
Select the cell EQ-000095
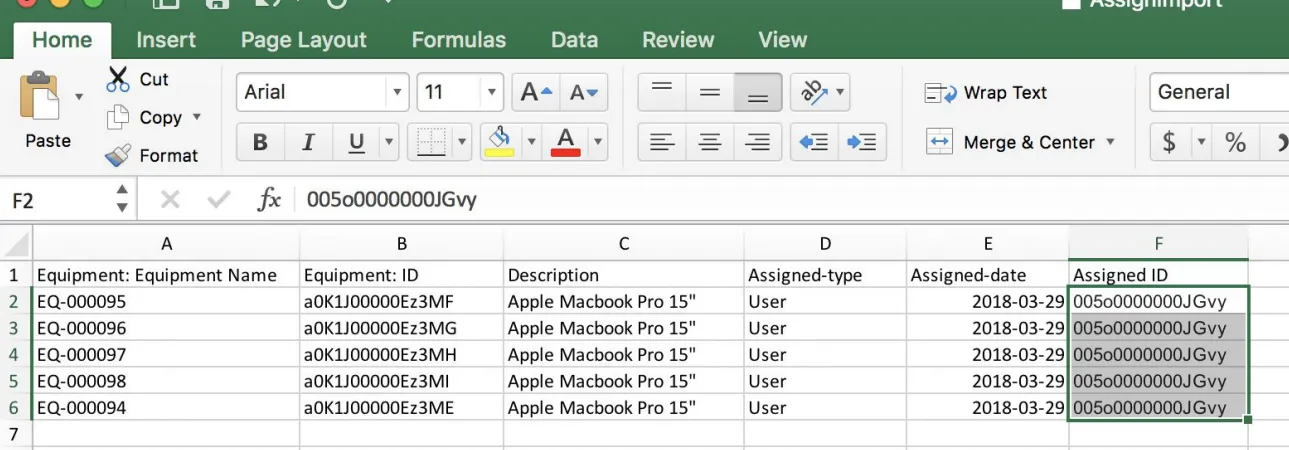[x=166, y=300]
